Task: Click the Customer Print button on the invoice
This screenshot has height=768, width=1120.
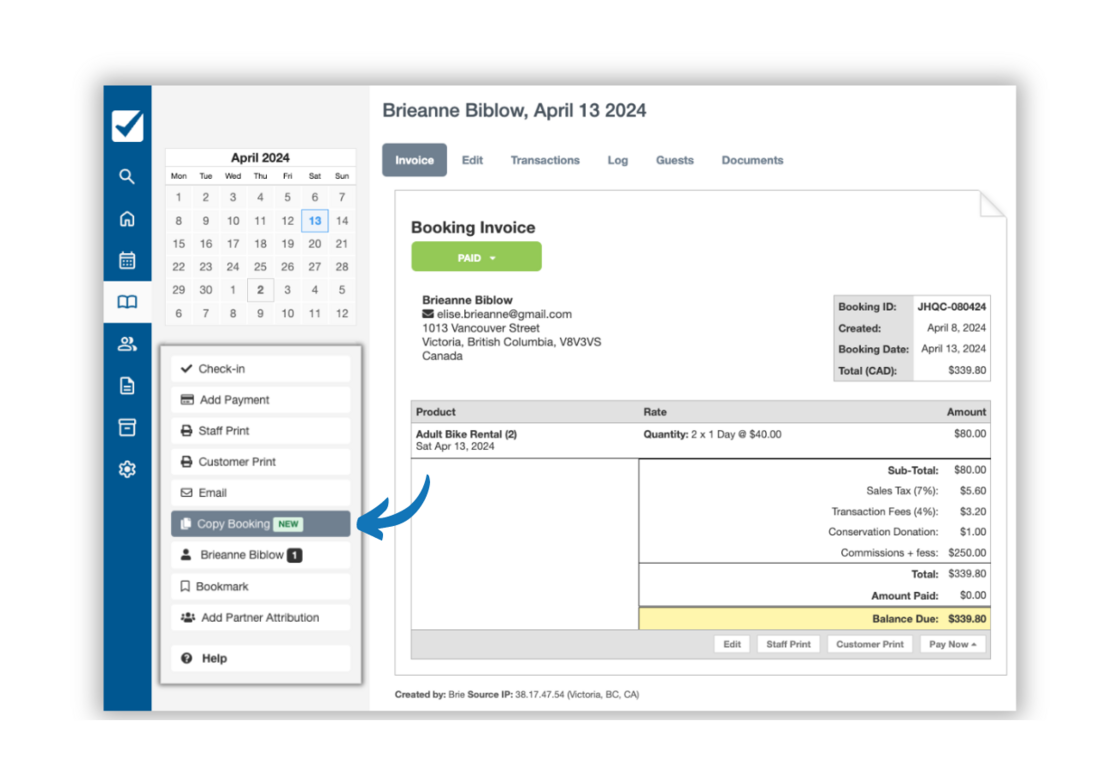Action: click(869, 644)
